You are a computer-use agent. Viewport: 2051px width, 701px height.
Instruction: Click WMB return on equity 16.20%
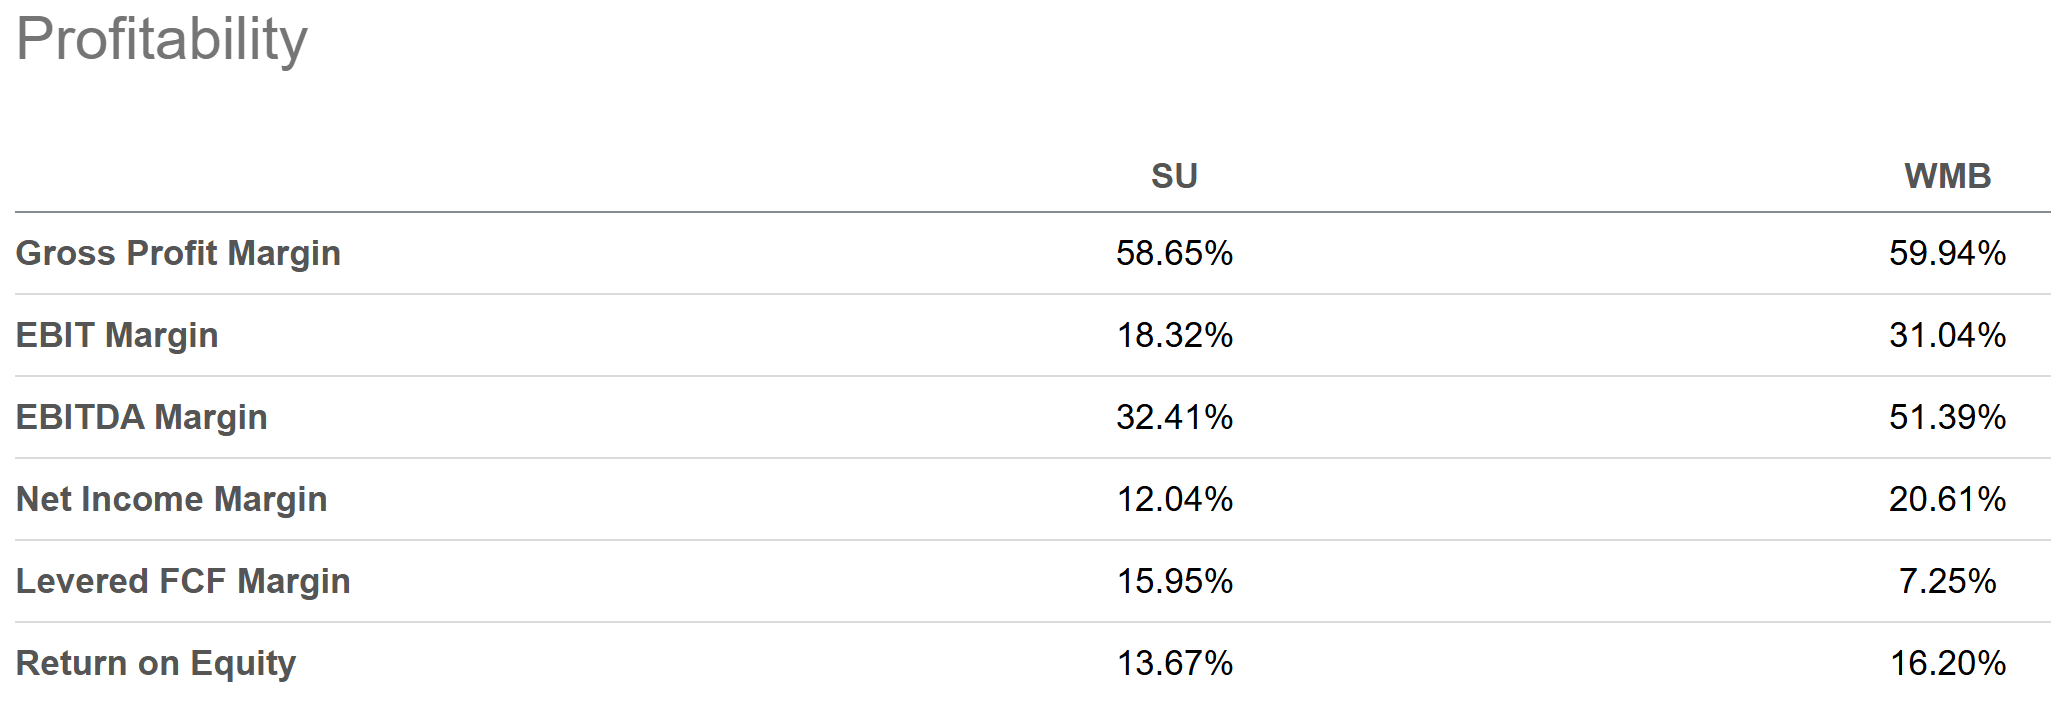1947,663
